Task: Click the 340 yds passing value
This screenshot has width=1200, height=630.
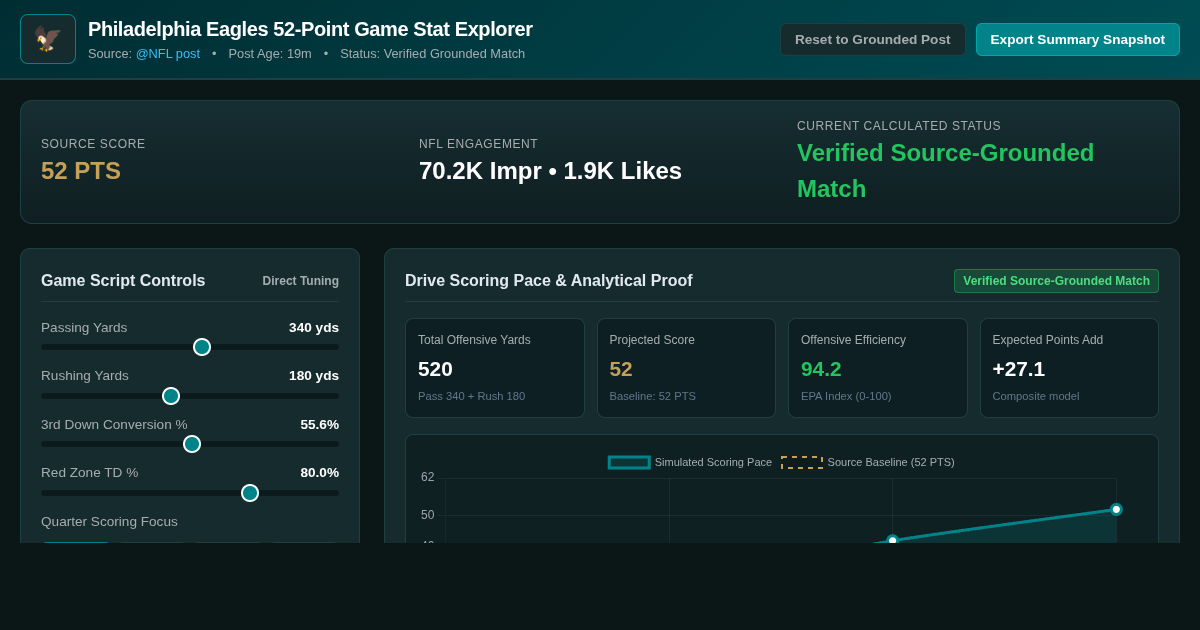Action: (314, 327)
